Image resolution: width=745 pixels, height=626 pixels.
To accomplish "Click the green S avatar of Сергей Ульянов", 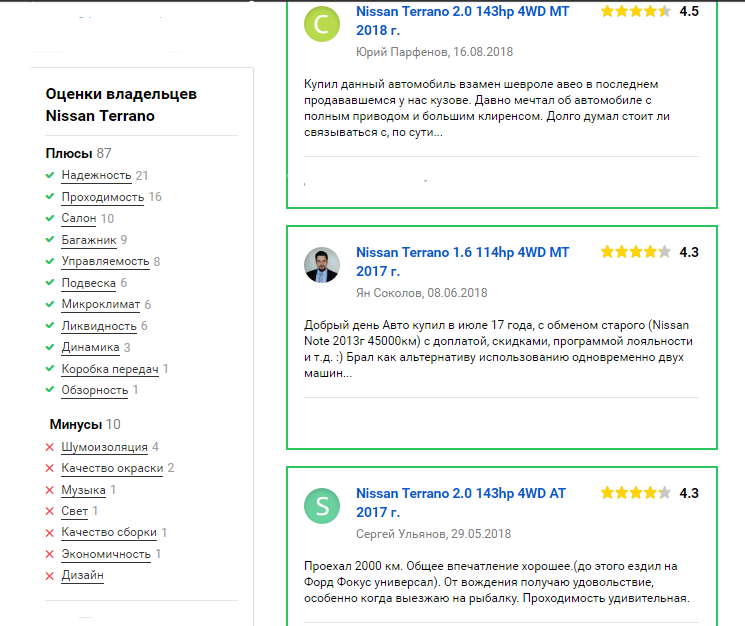I will [x=322, y=506].
